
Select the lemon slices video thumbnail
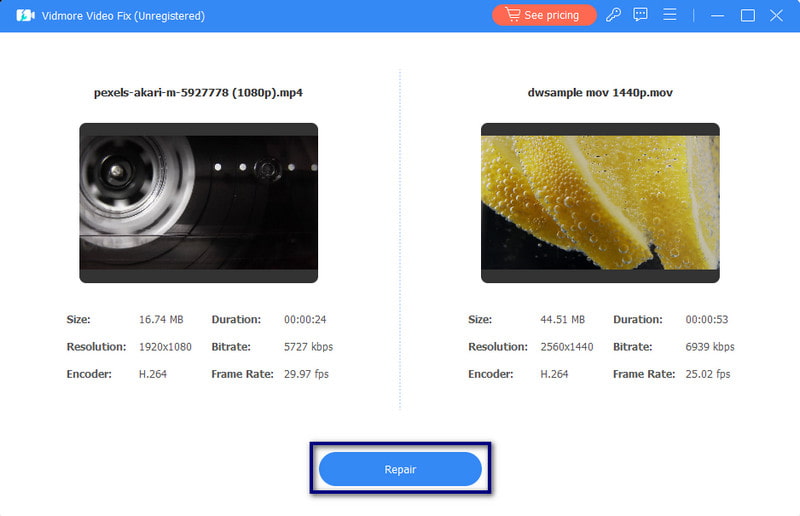tap(600, 202)
